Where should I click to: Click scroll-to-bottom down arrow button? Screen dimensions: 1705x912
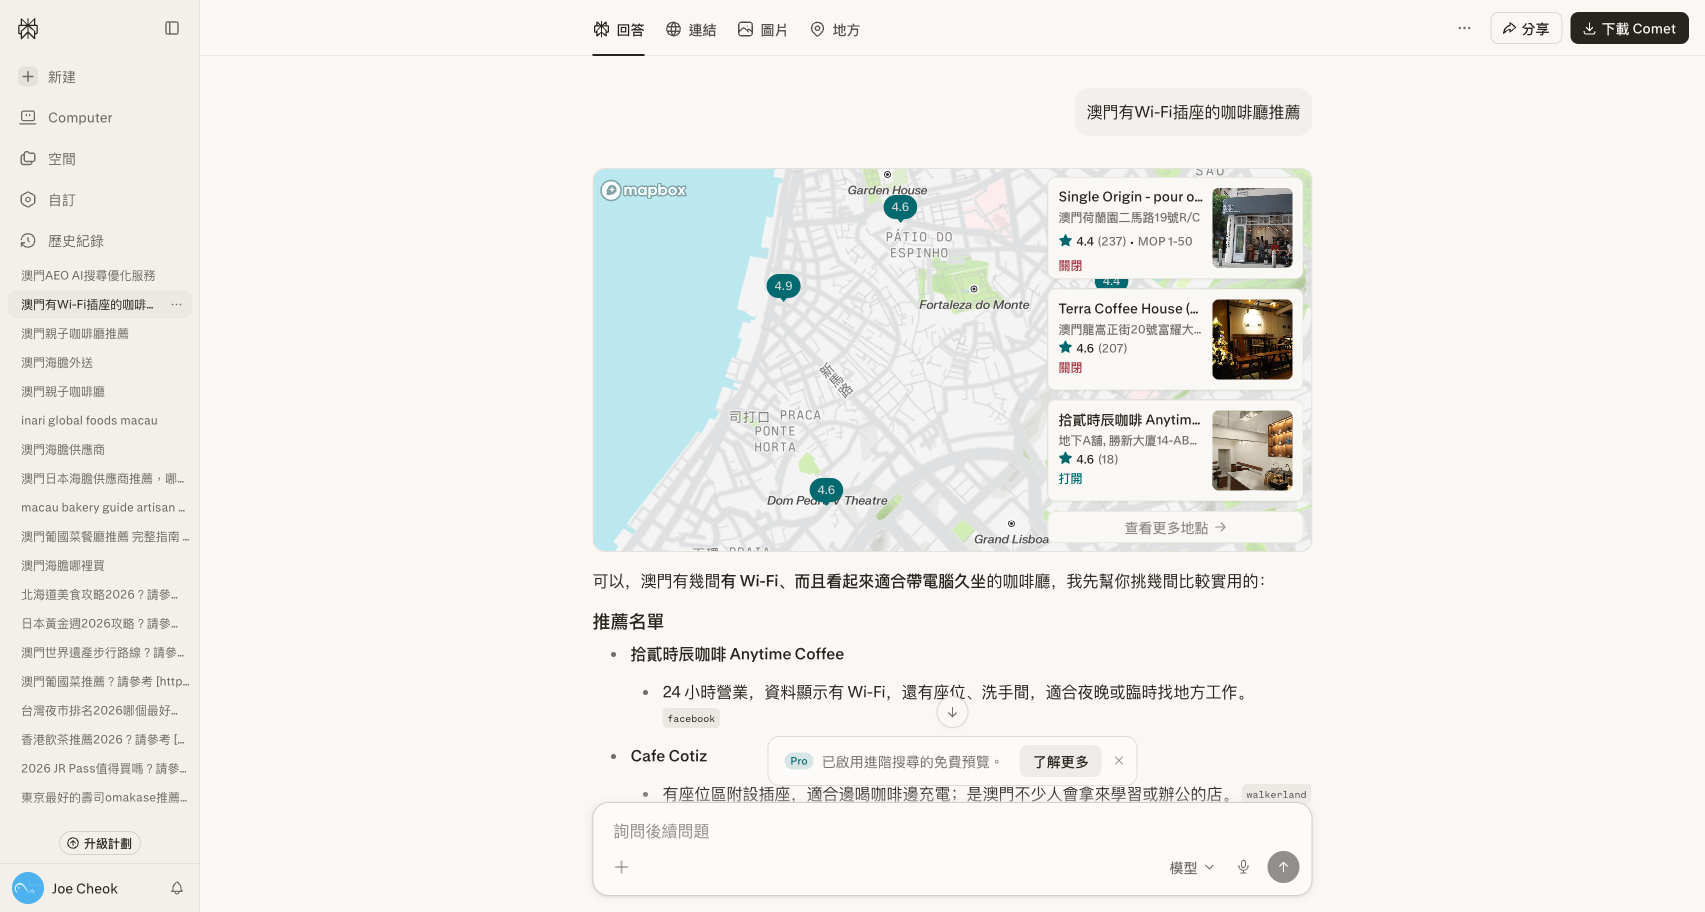point(952,712)
